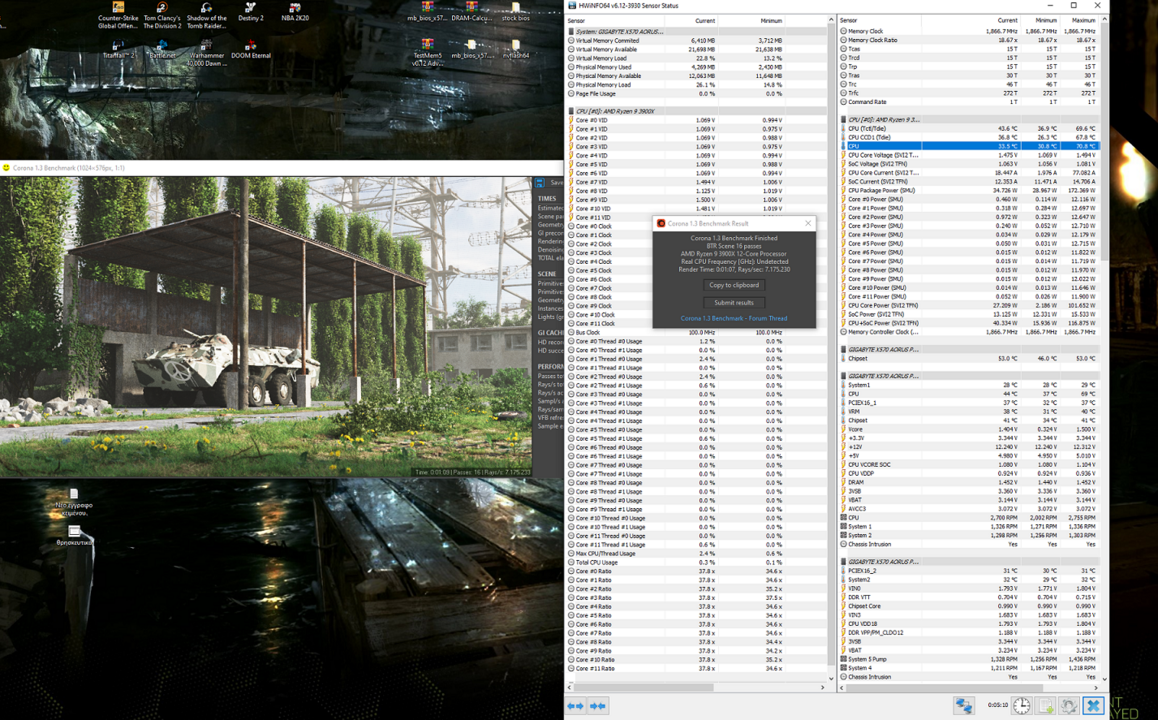Select the CPU VCORE SOC row
This screenshot has height=720, width=1158.
[x=970, y=464]
